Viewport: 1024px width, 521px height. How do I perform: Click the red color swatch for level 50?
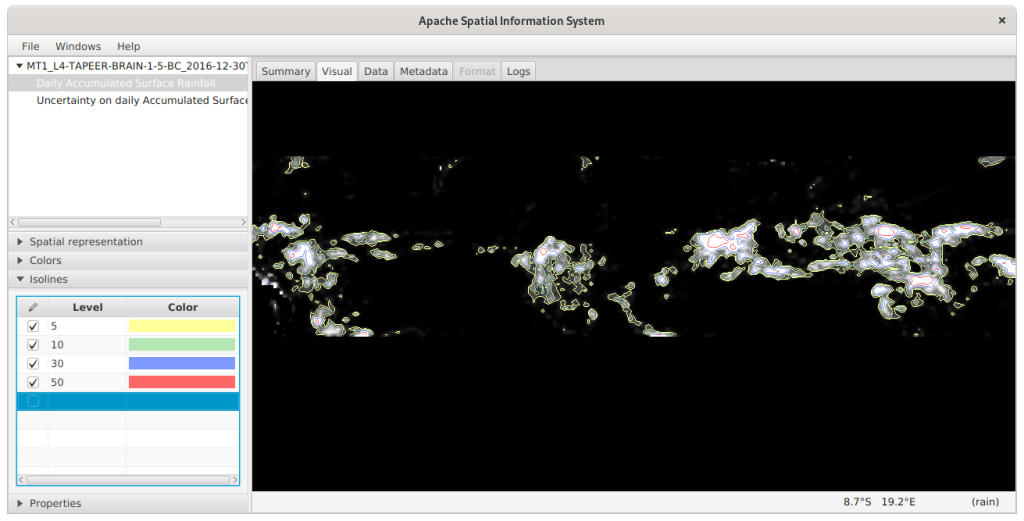[182, 383]
